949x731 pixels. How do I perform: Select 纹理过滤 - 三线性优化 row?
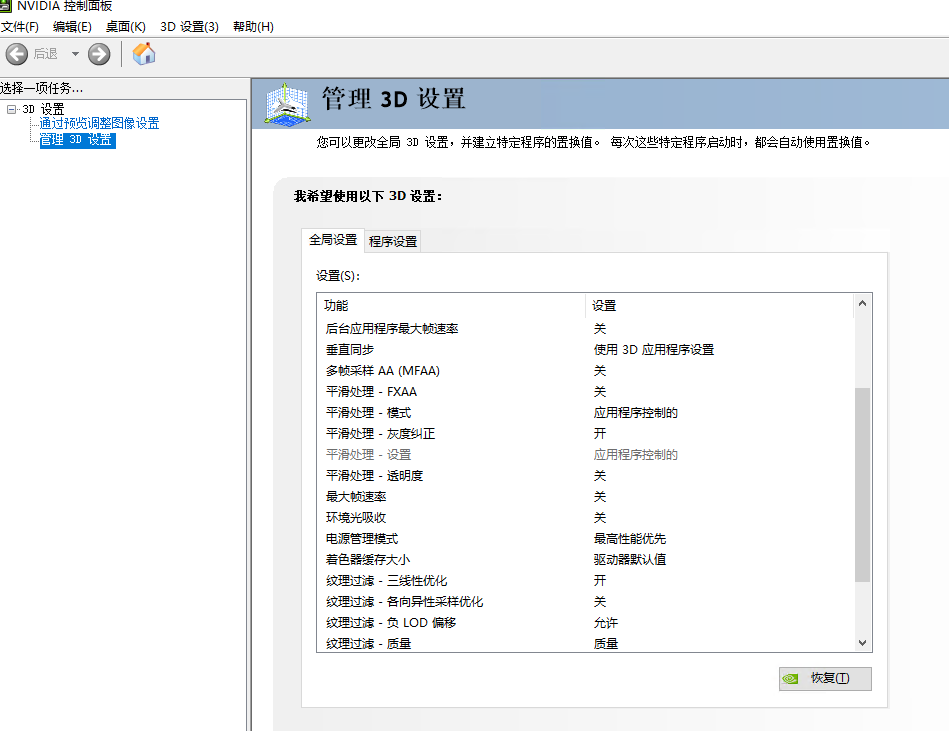(x=585, y=581)
